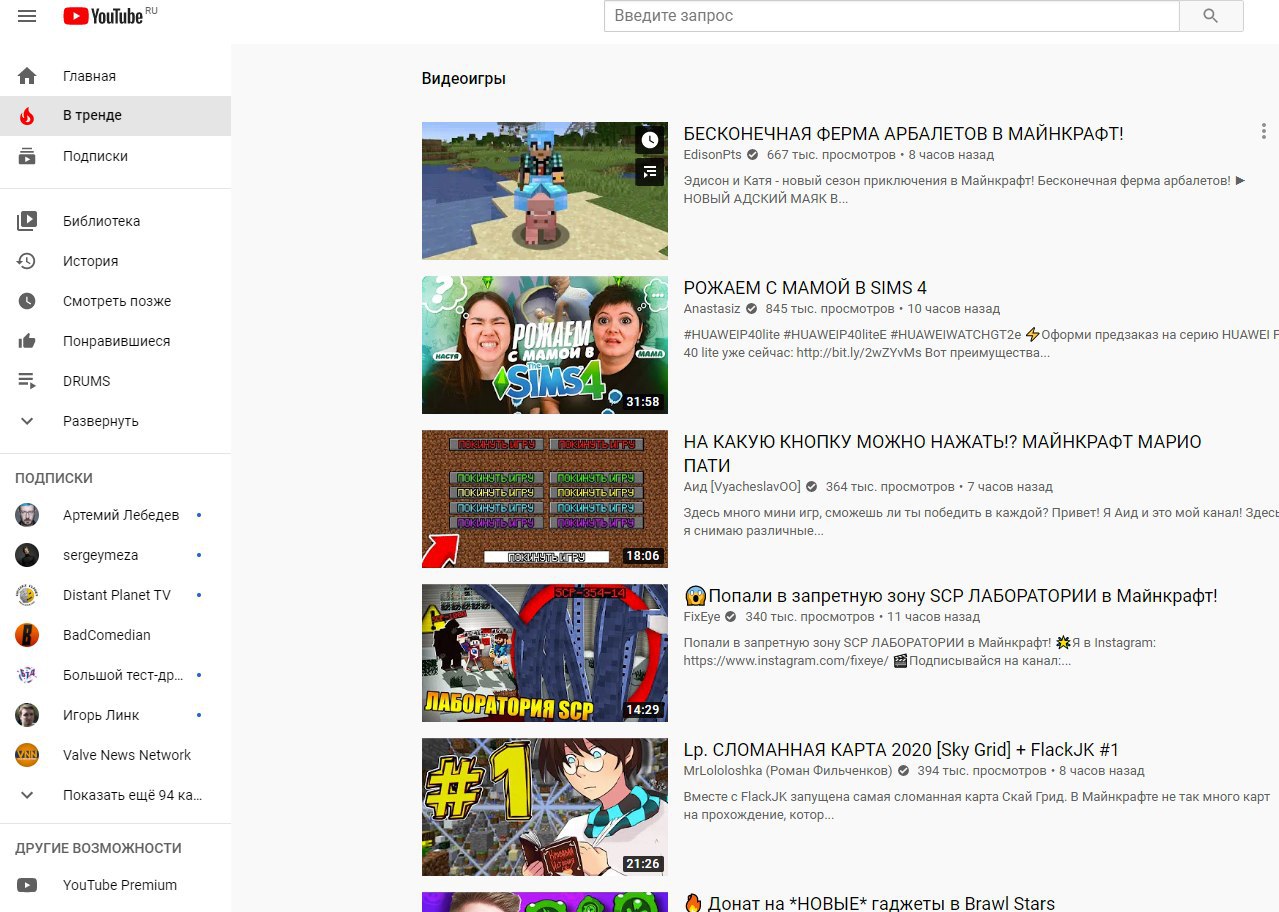
Task: Add crossbow farm video to queue
Action: [x=650, y=172]
